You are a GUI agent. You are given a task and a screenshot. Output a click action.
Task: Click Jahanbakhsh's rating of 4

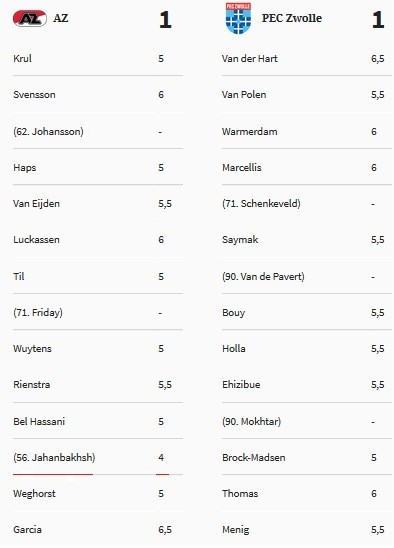coord(161,457)
